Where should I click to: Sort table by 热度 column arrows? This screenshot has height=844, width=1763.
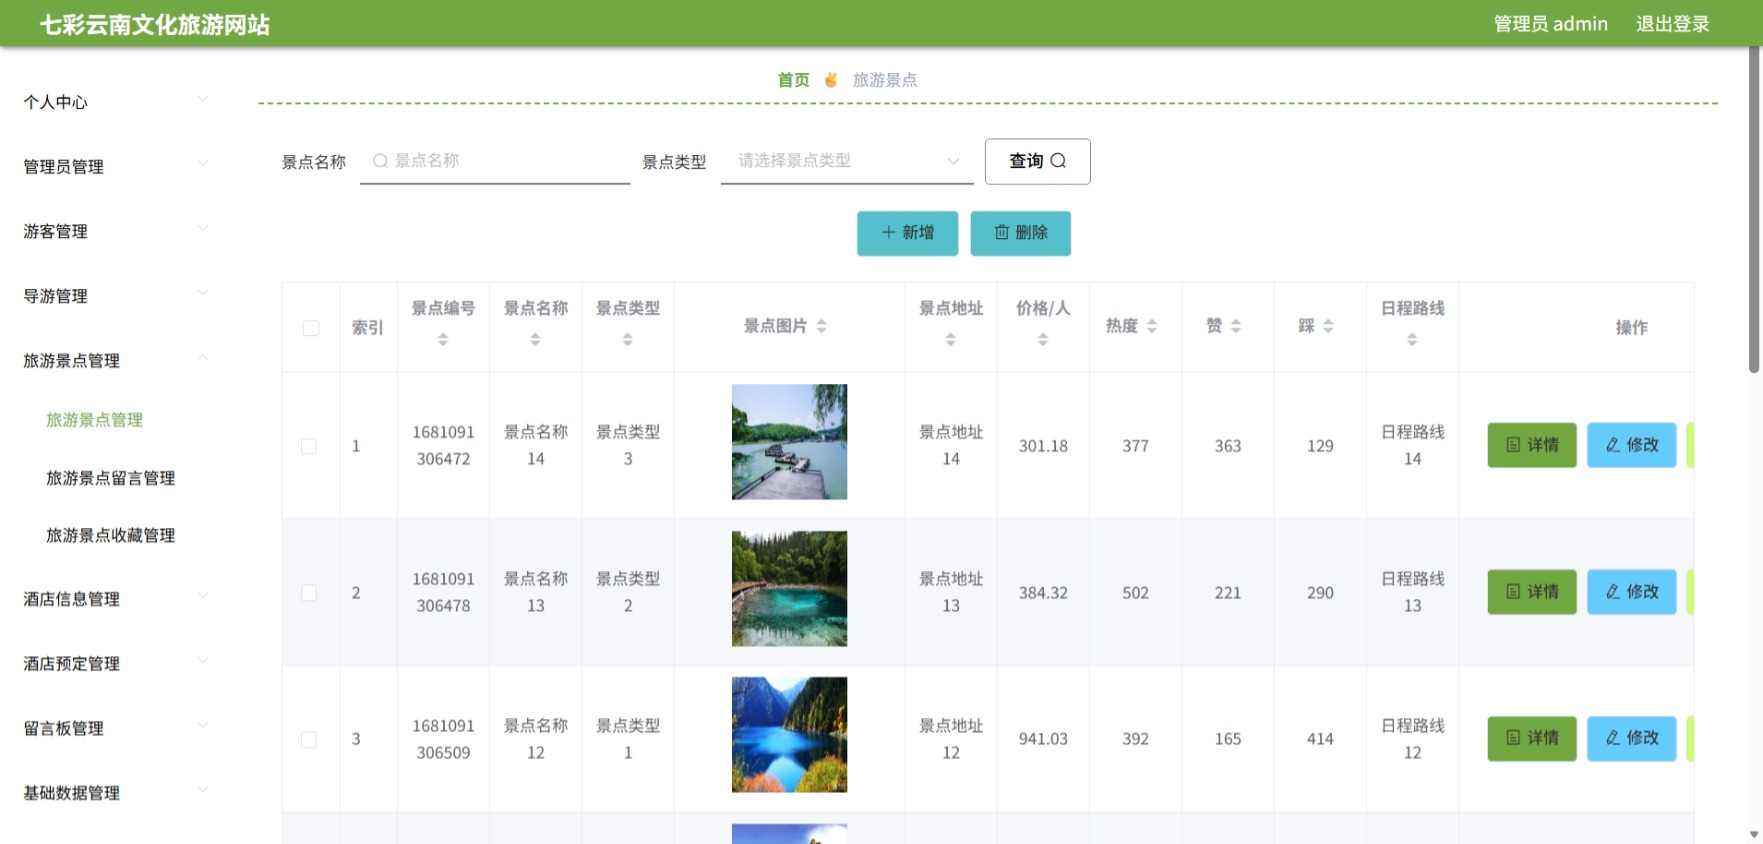[1152, 326]
